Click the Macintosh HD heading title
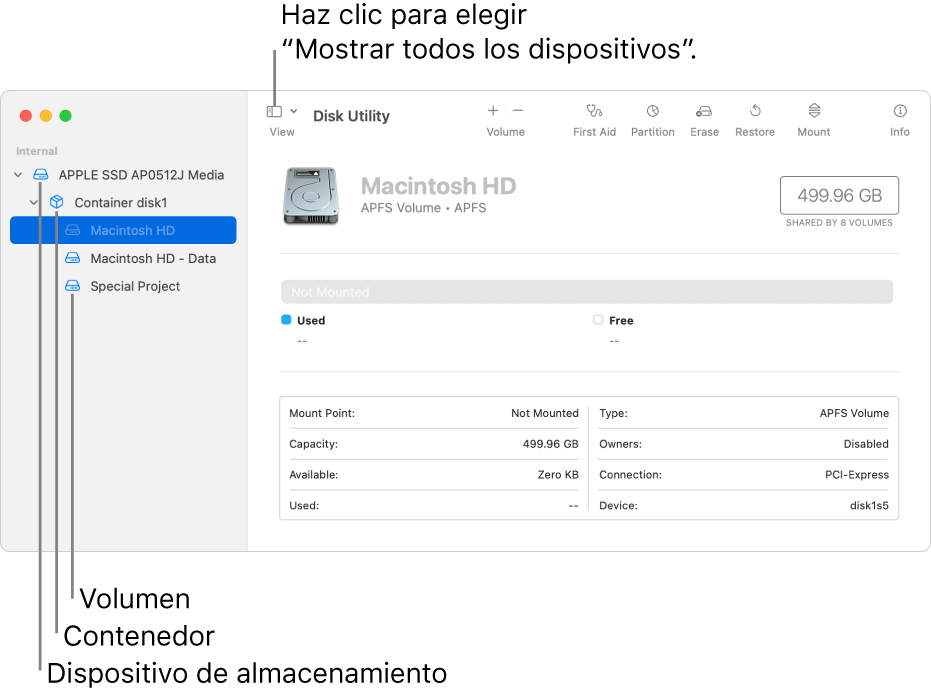Screen dimensions: 931x697 [438, 186]
